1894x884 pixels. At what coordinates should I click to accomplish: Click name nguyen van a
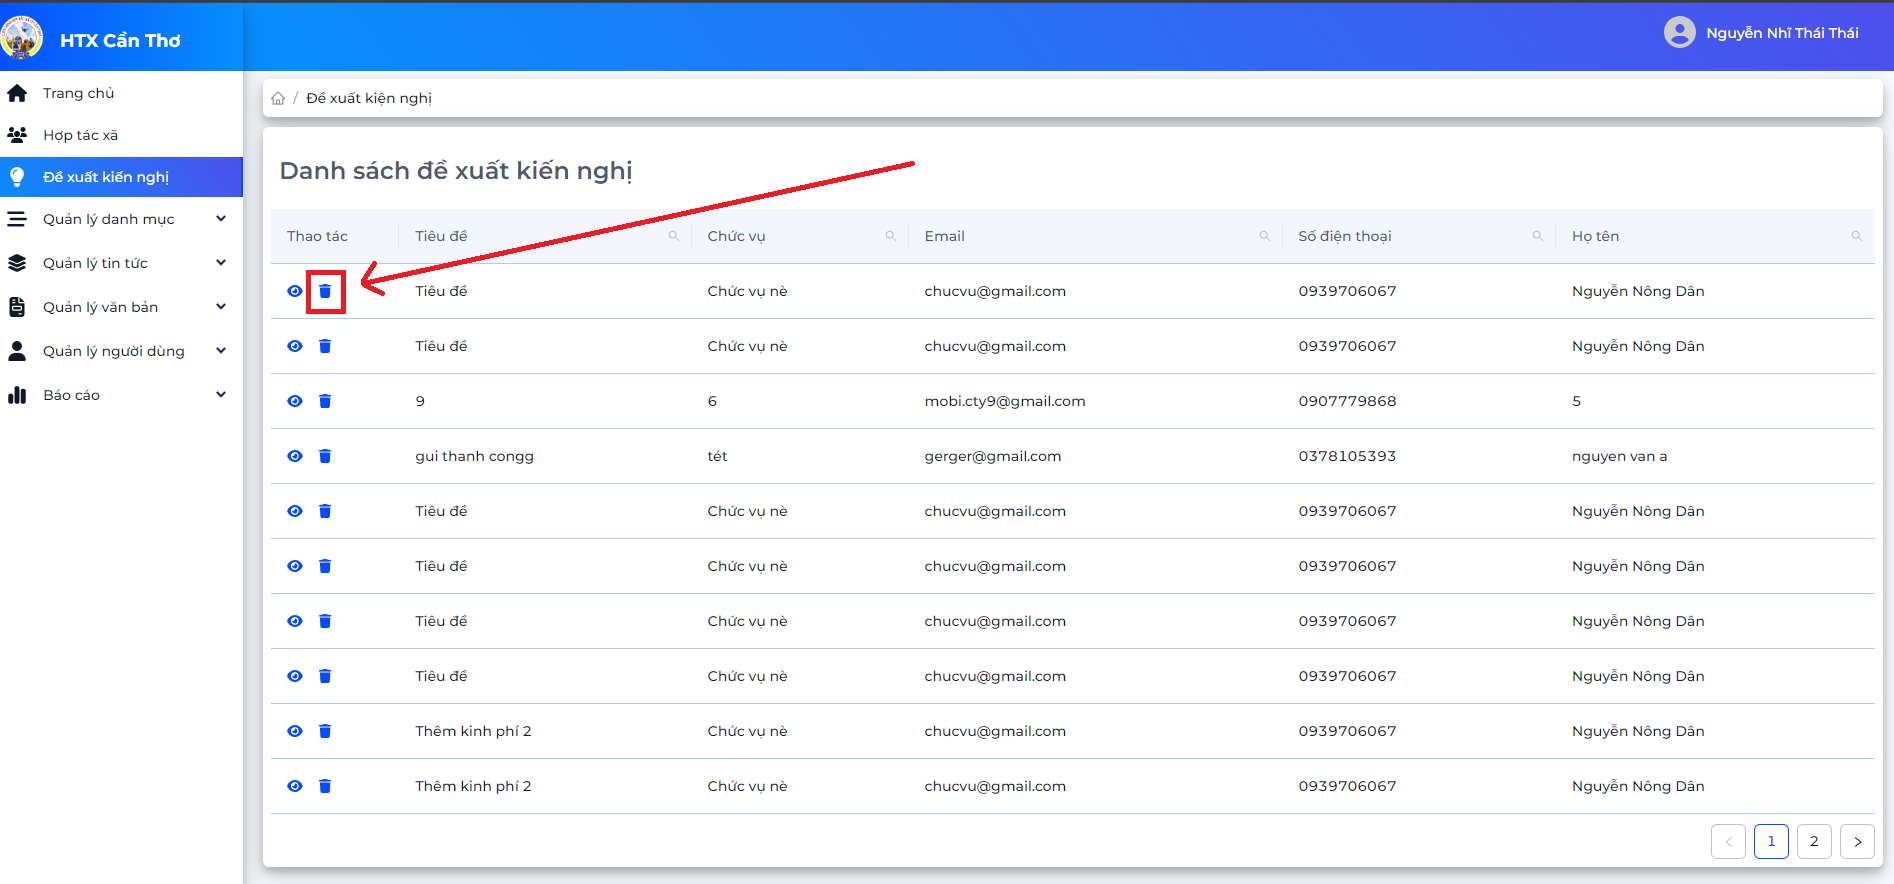tap(1619, 456)
